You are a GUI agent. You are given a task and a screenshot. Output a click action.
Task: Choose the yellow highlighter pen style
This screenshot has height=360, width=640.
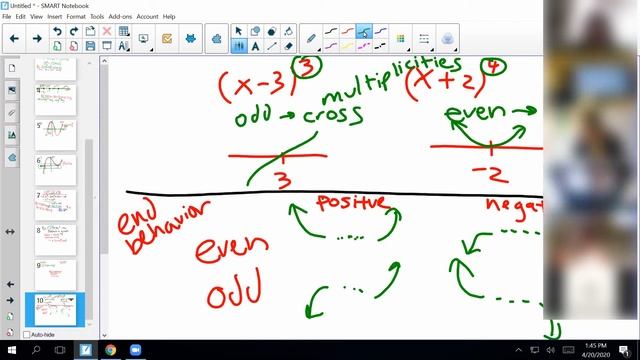347,46
